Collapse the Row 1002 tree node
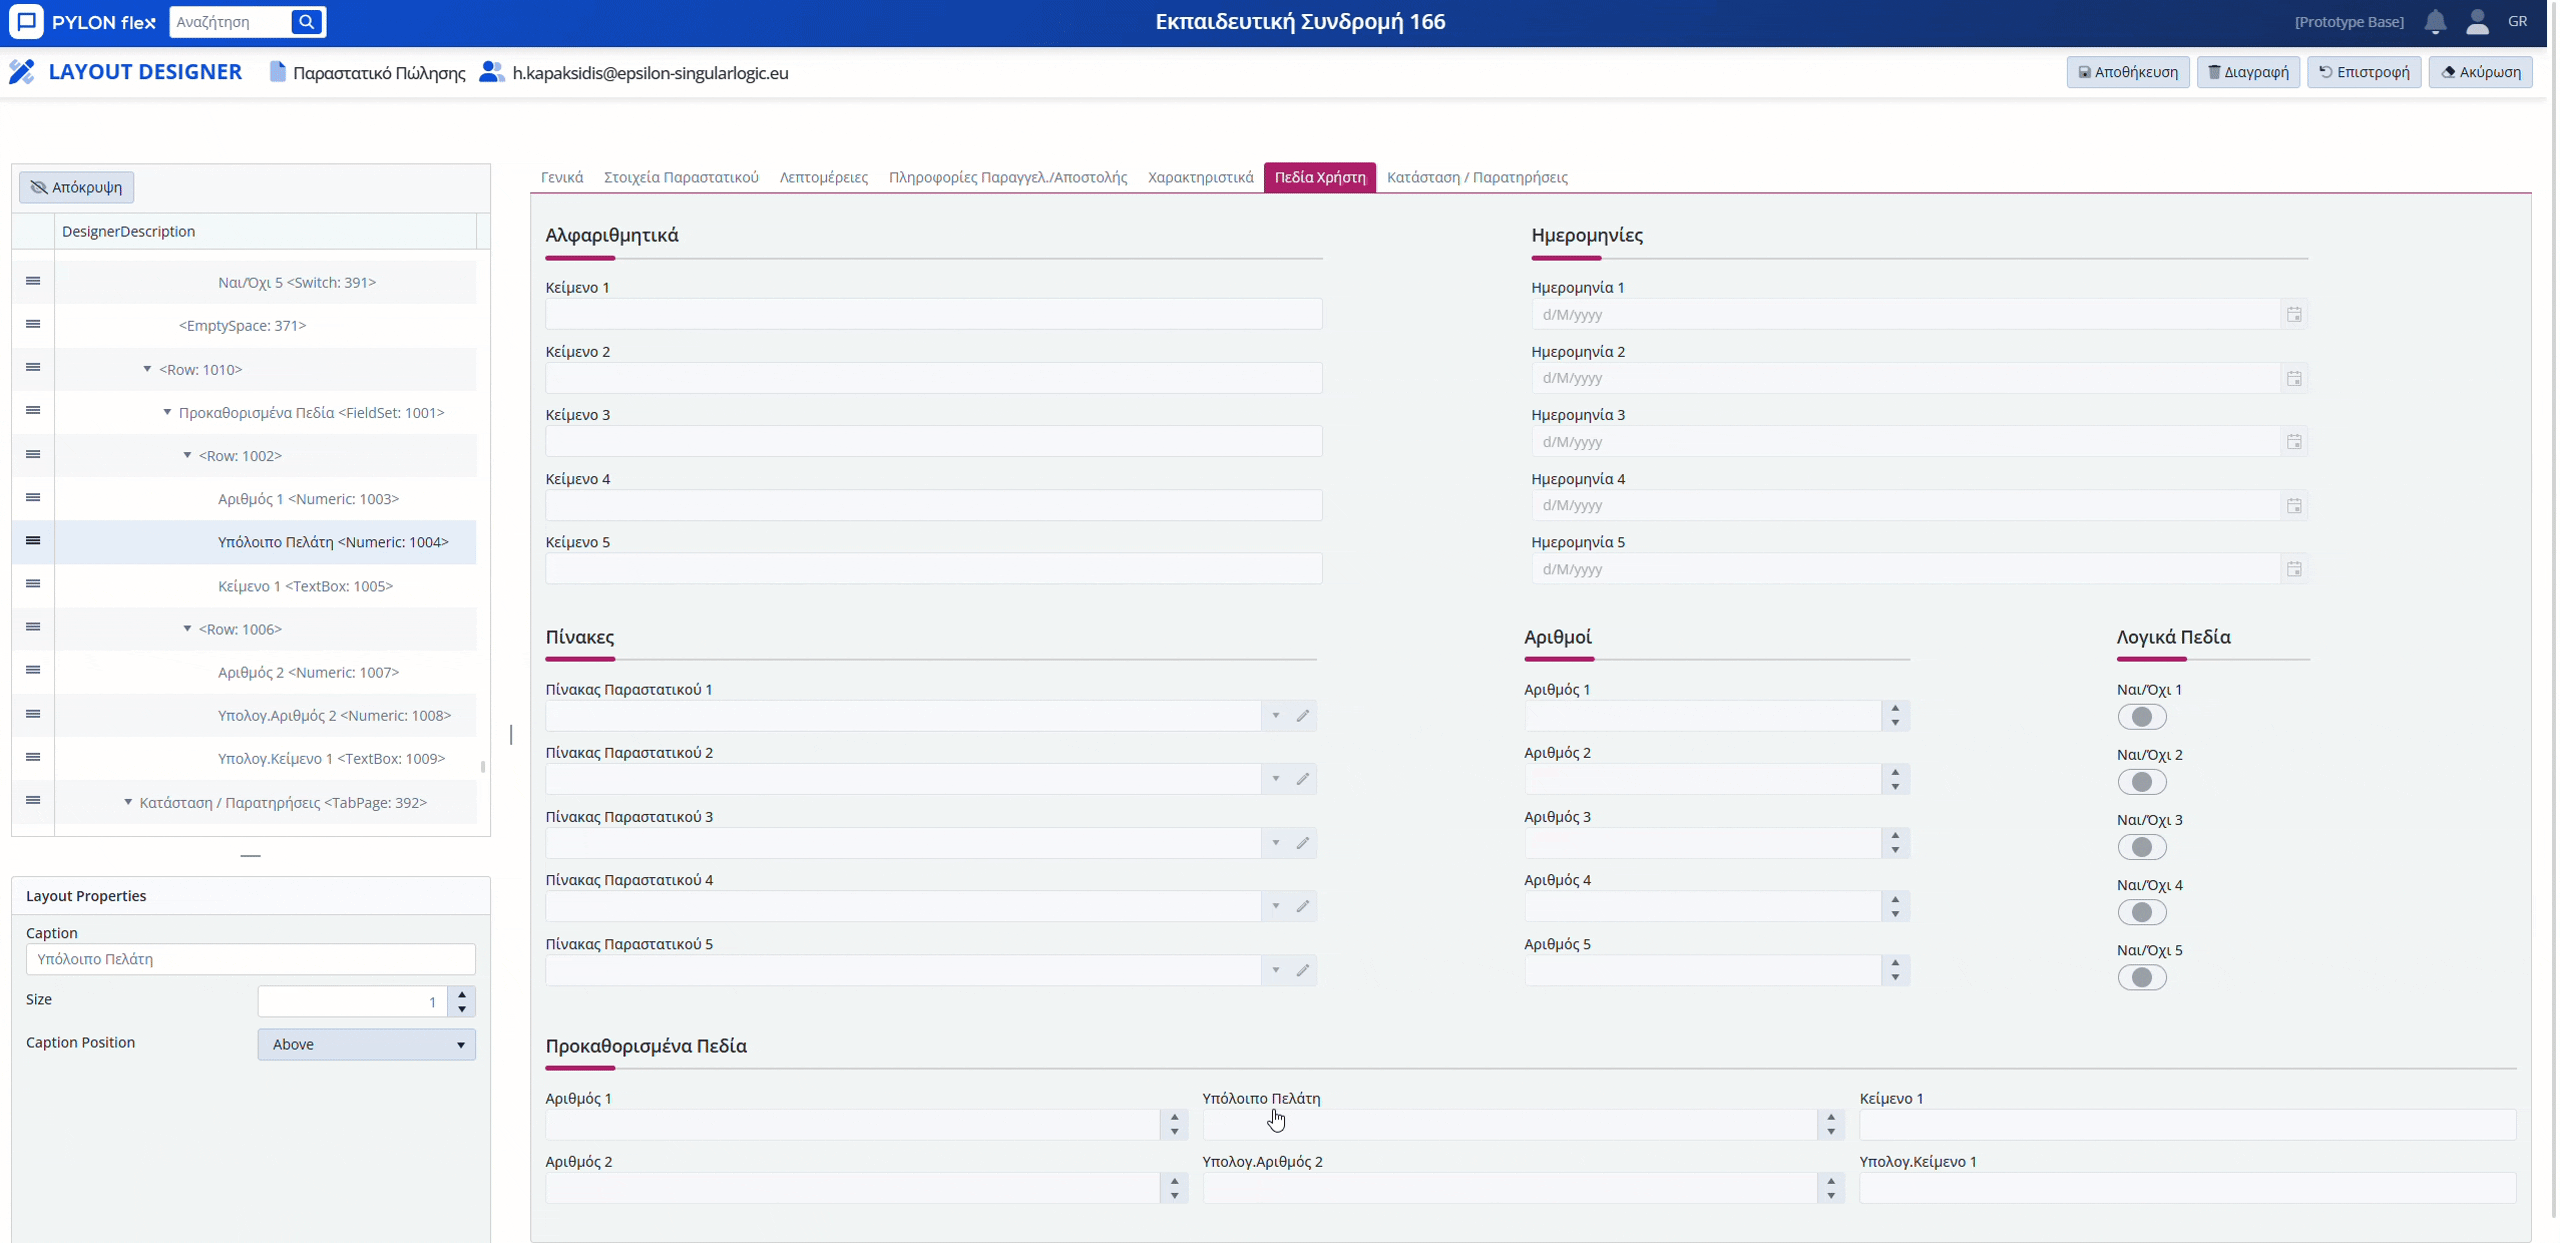This screenshot has width=2560, height=1243. point(187,455)
